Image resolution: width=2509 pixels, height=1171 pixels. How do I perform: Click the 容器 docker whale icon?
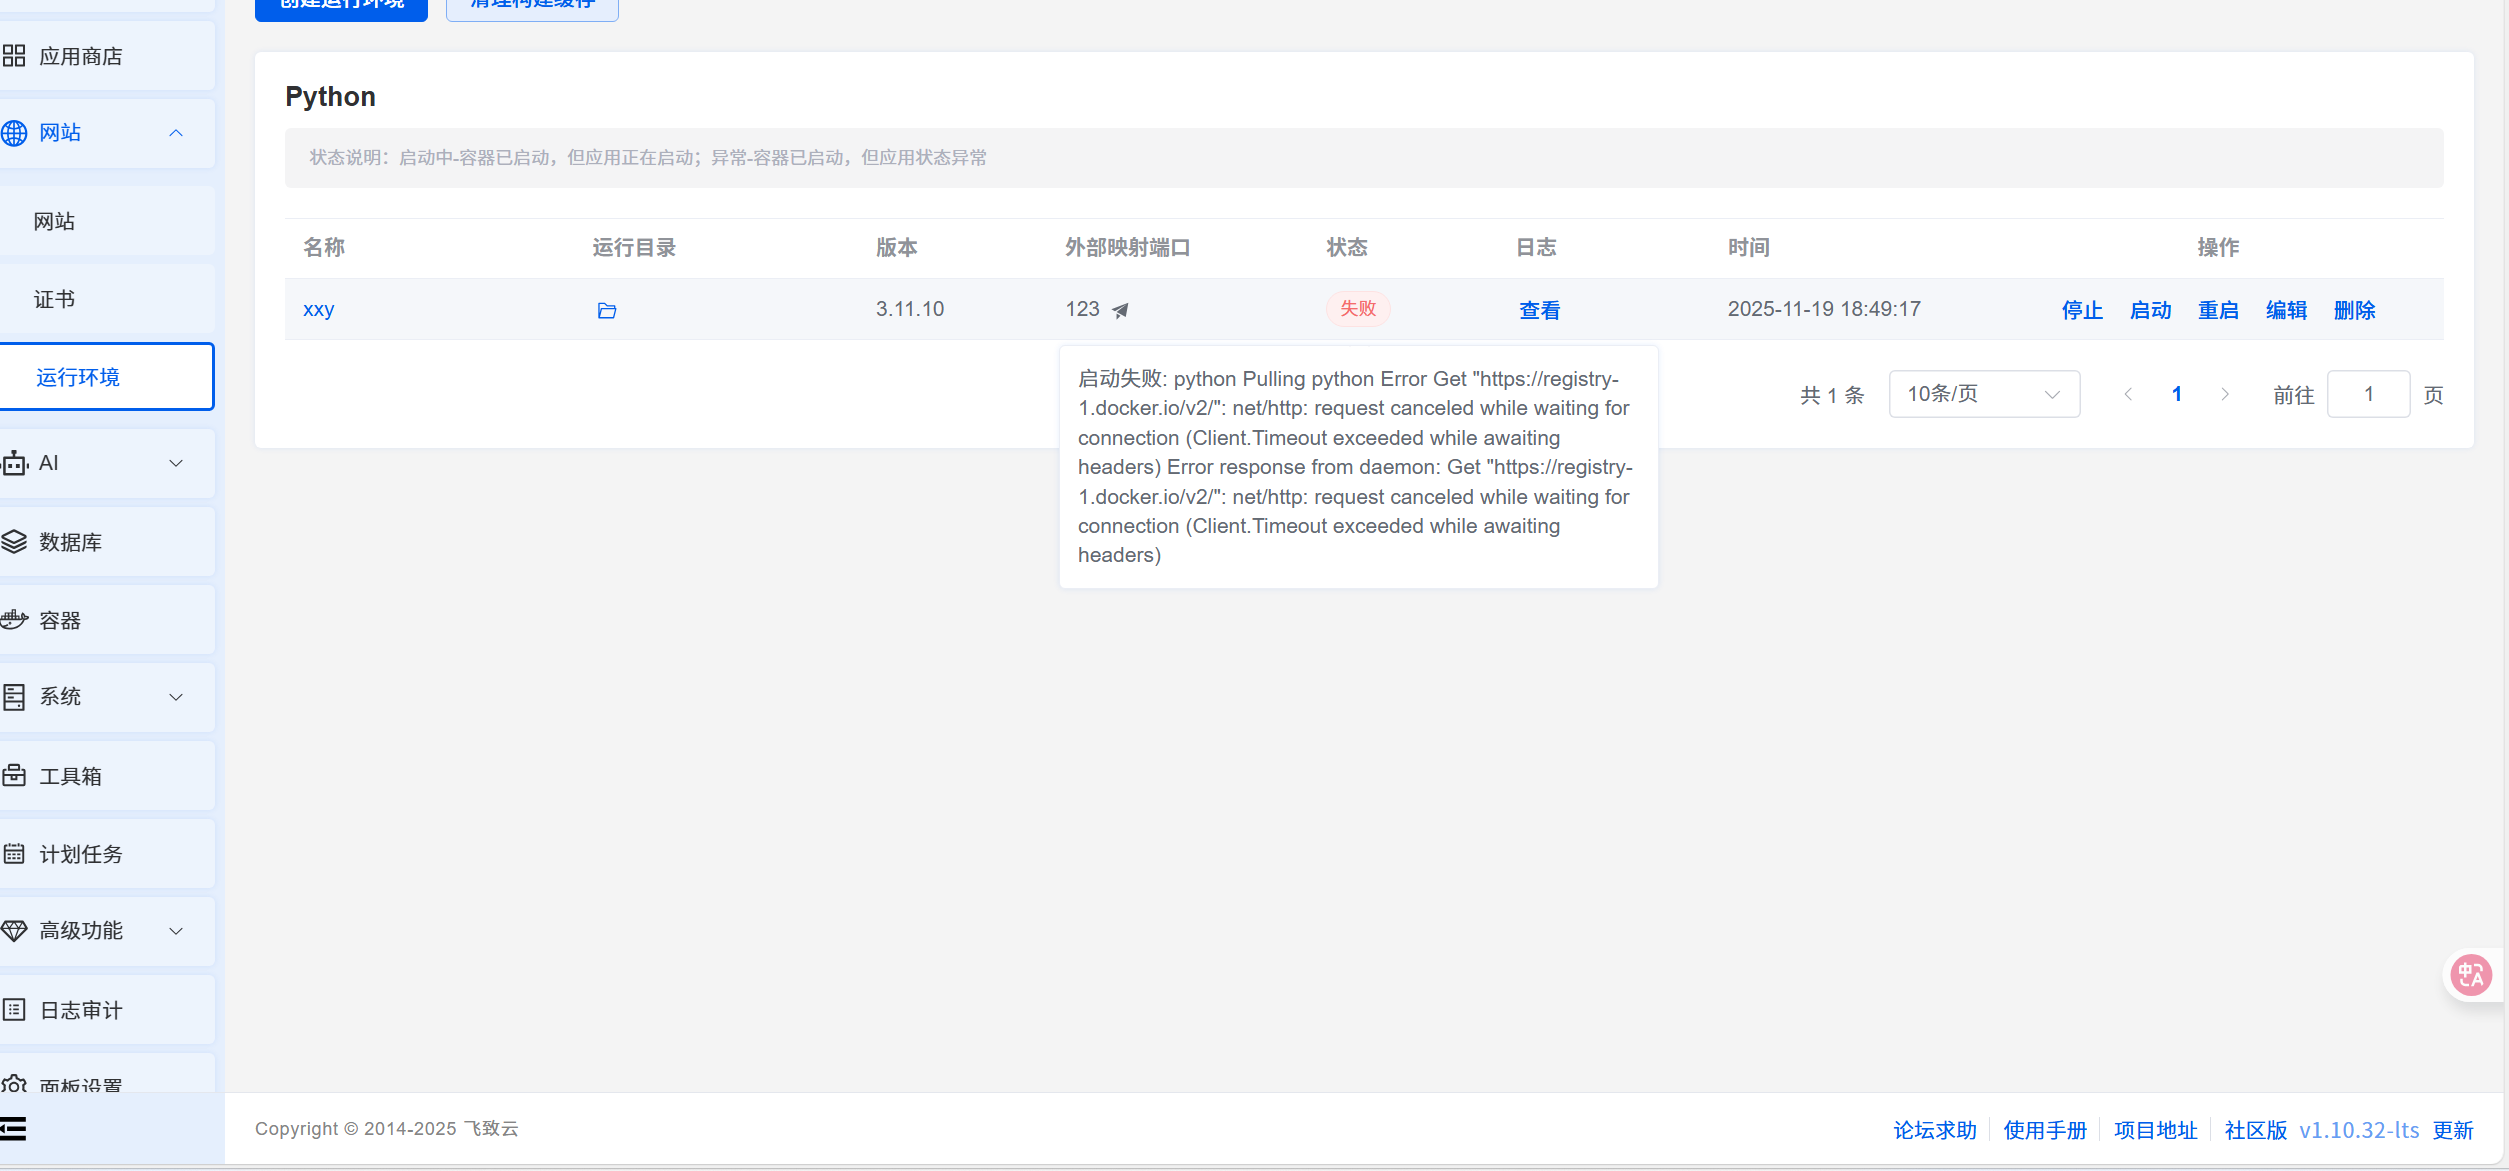14,620
